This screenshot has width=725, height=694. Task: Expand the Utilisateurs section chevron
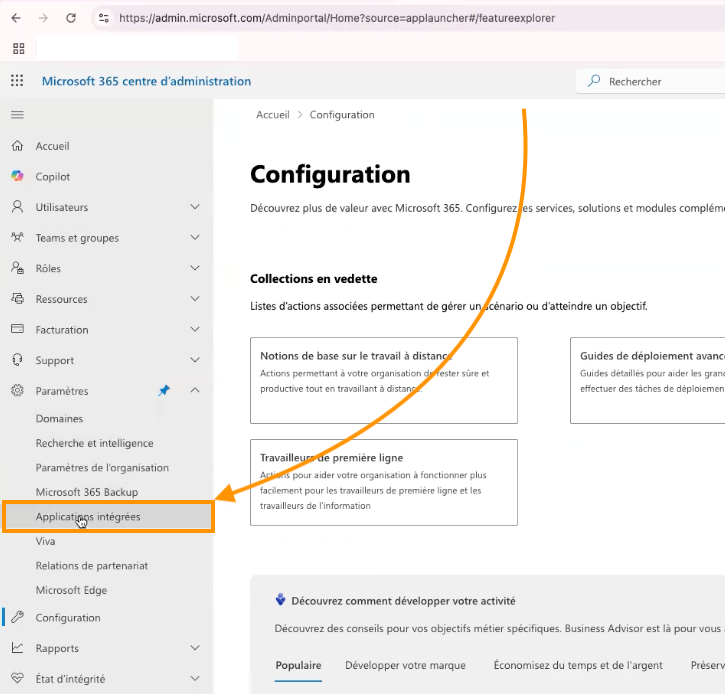[195, 207]
